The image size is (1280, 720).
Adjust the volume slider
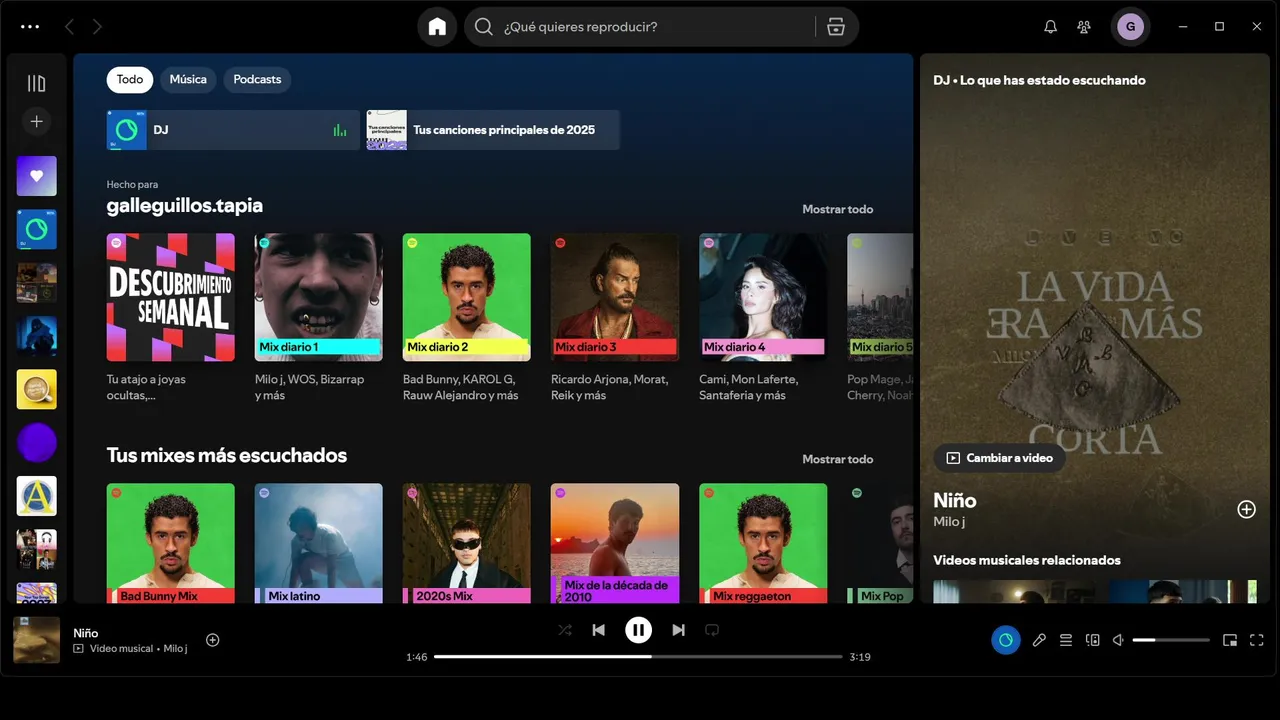tap(1171, 640)
